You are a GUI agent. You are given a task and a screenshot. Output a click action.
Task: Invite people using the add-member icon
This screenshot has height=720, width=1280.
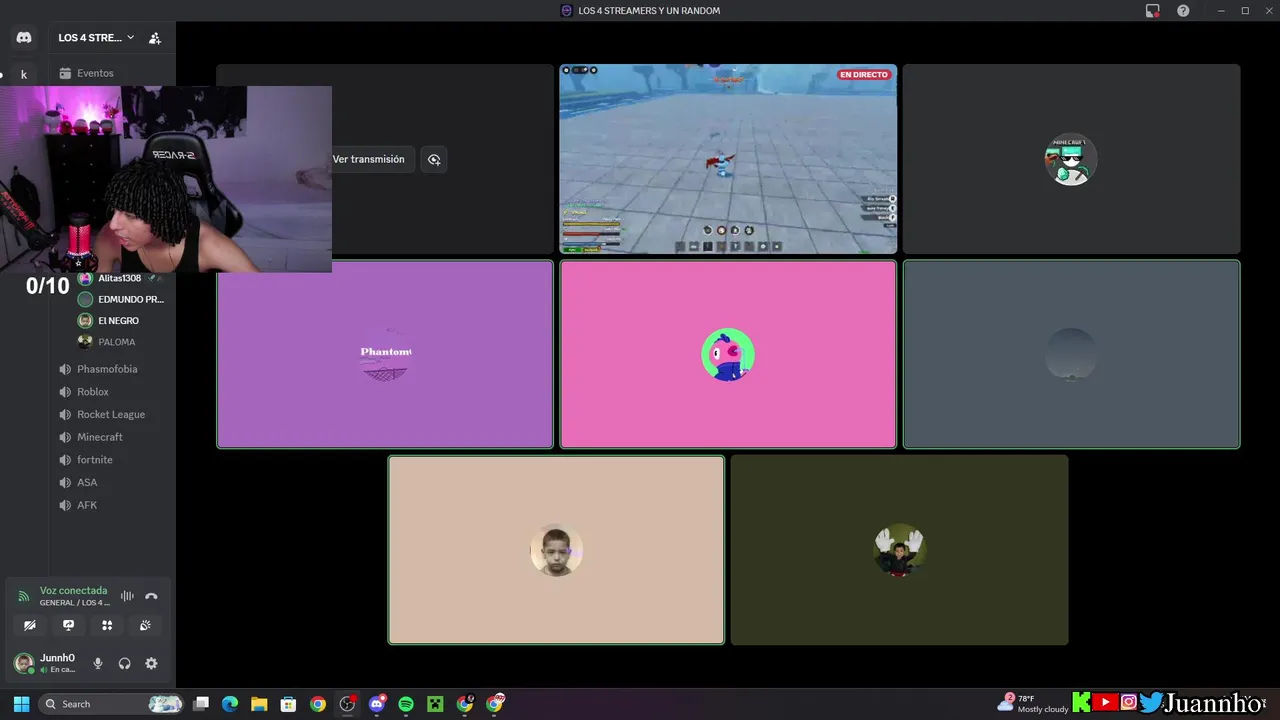155,38
